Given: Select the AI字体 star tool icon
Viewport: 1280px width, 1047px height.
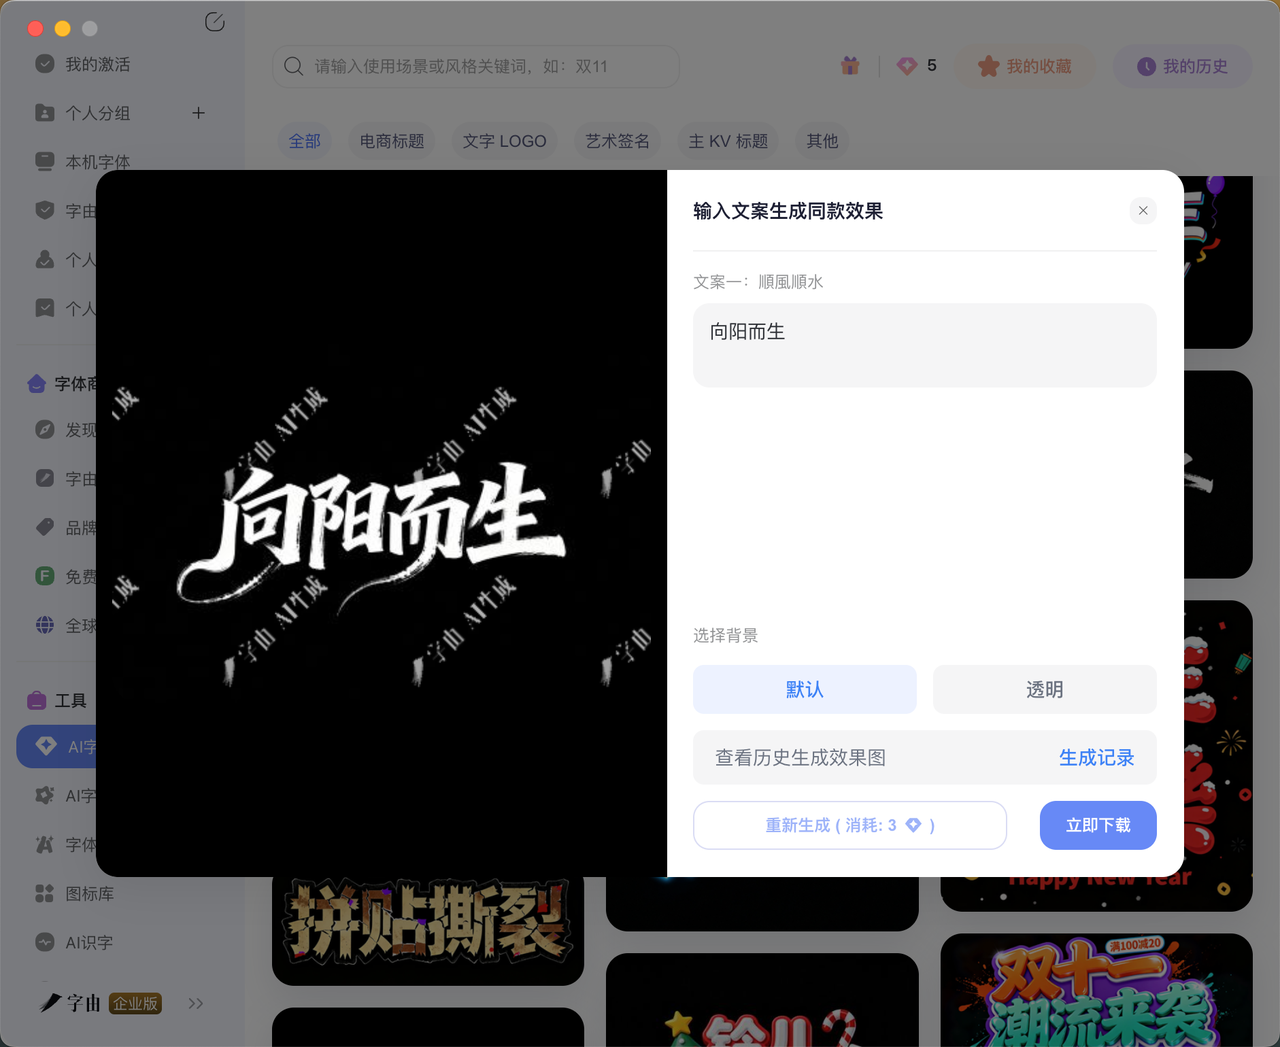Looking at the screenshot, I should point(46,795).
